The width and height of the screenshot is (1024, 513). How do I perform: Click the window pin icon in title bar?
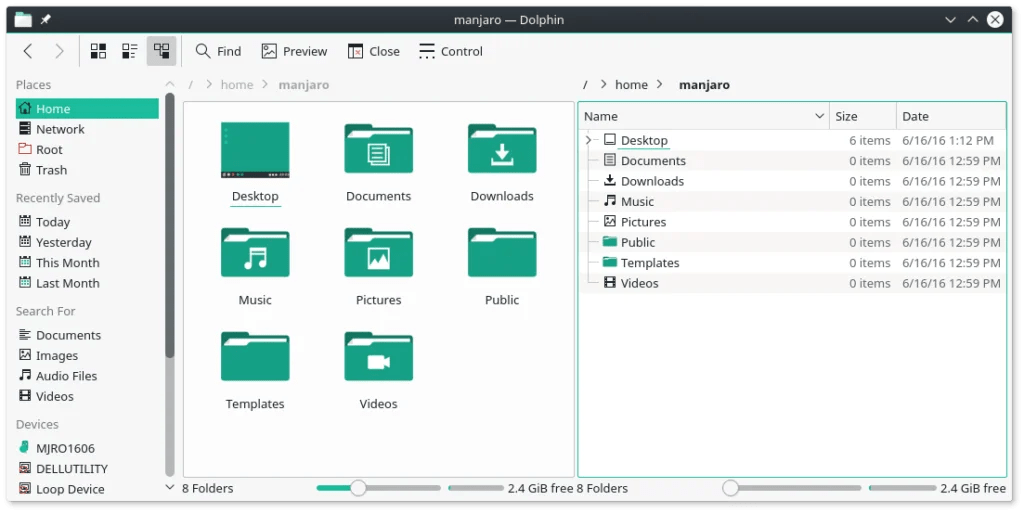pos(45,20)
